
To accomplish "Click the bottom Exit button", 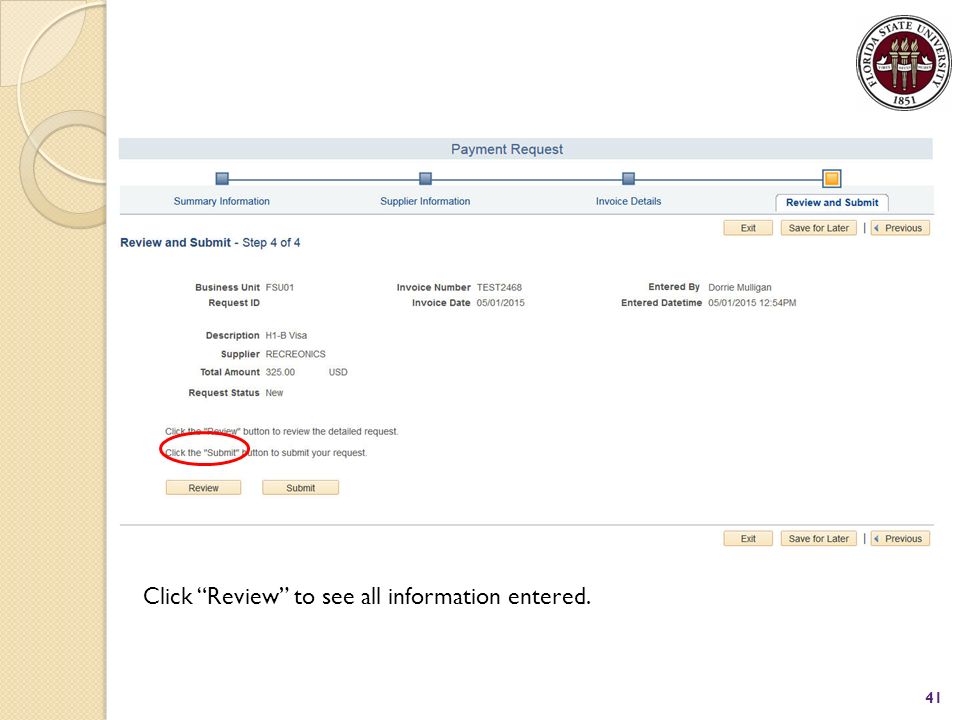I will coord(748,539).
